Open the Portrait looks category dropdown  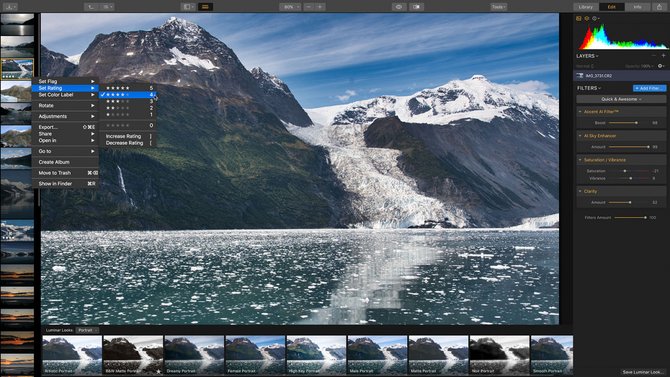[x=87, y=330]
